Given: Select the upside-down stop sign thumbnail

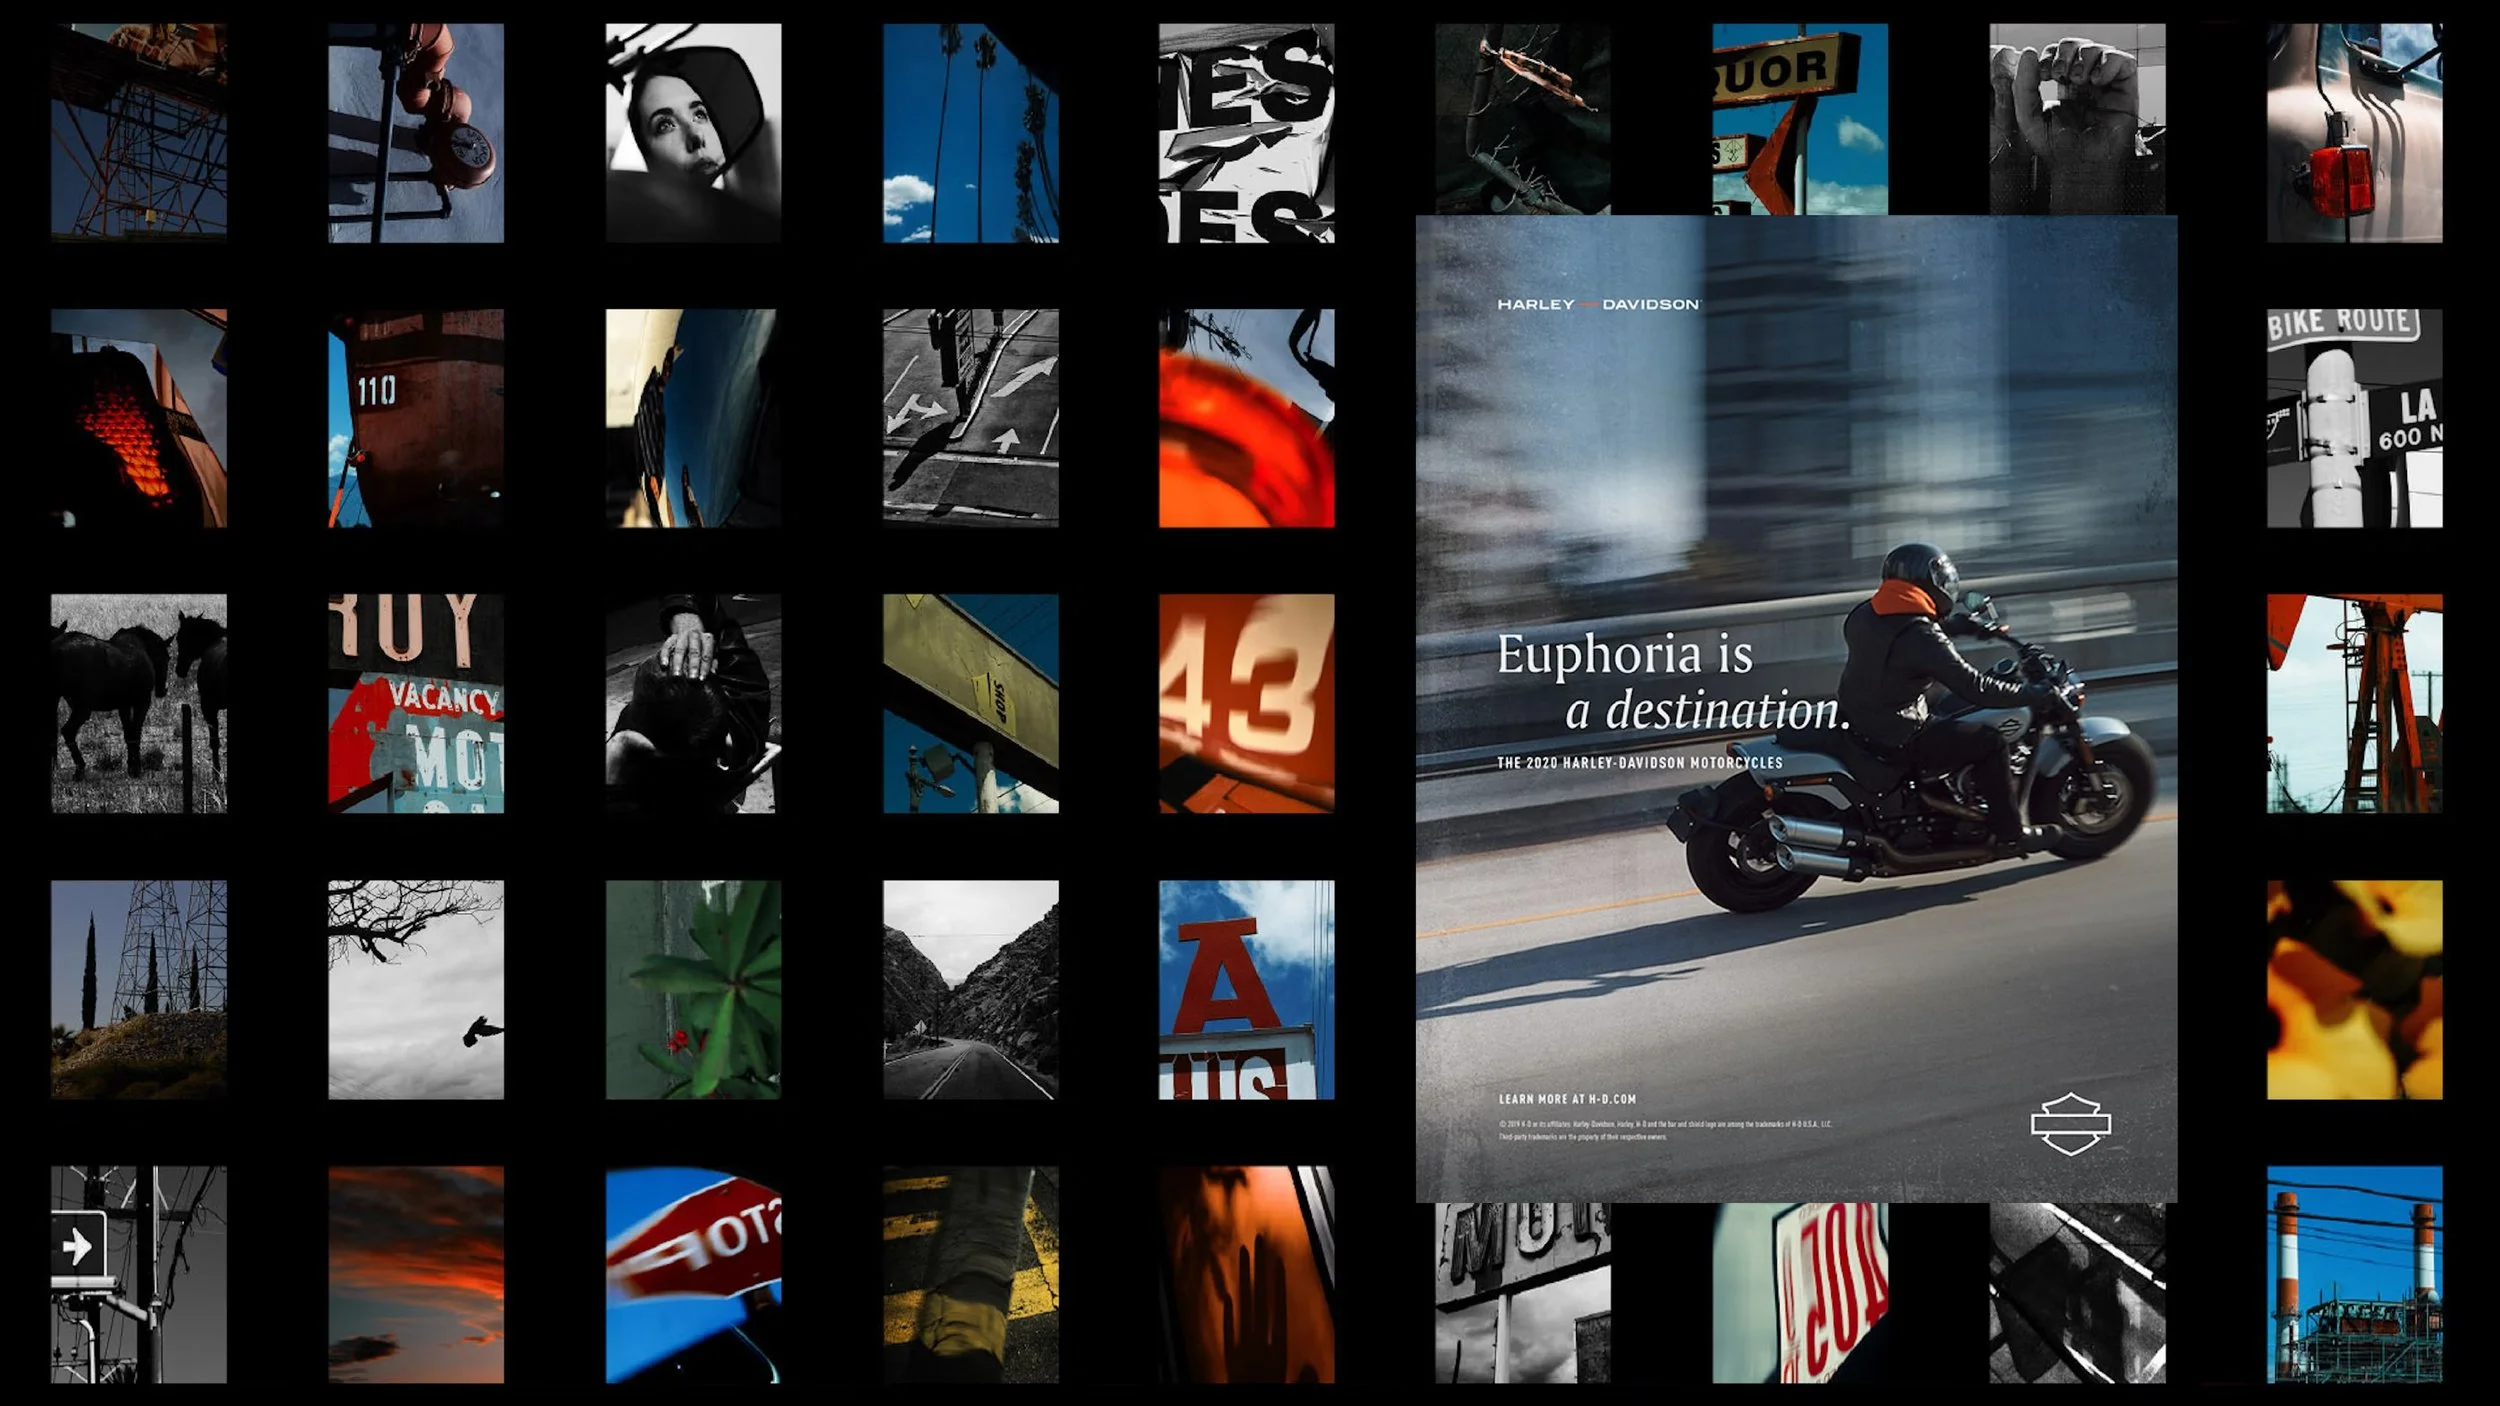Looking at the screenshot, I should click(x=693, y=1274).
